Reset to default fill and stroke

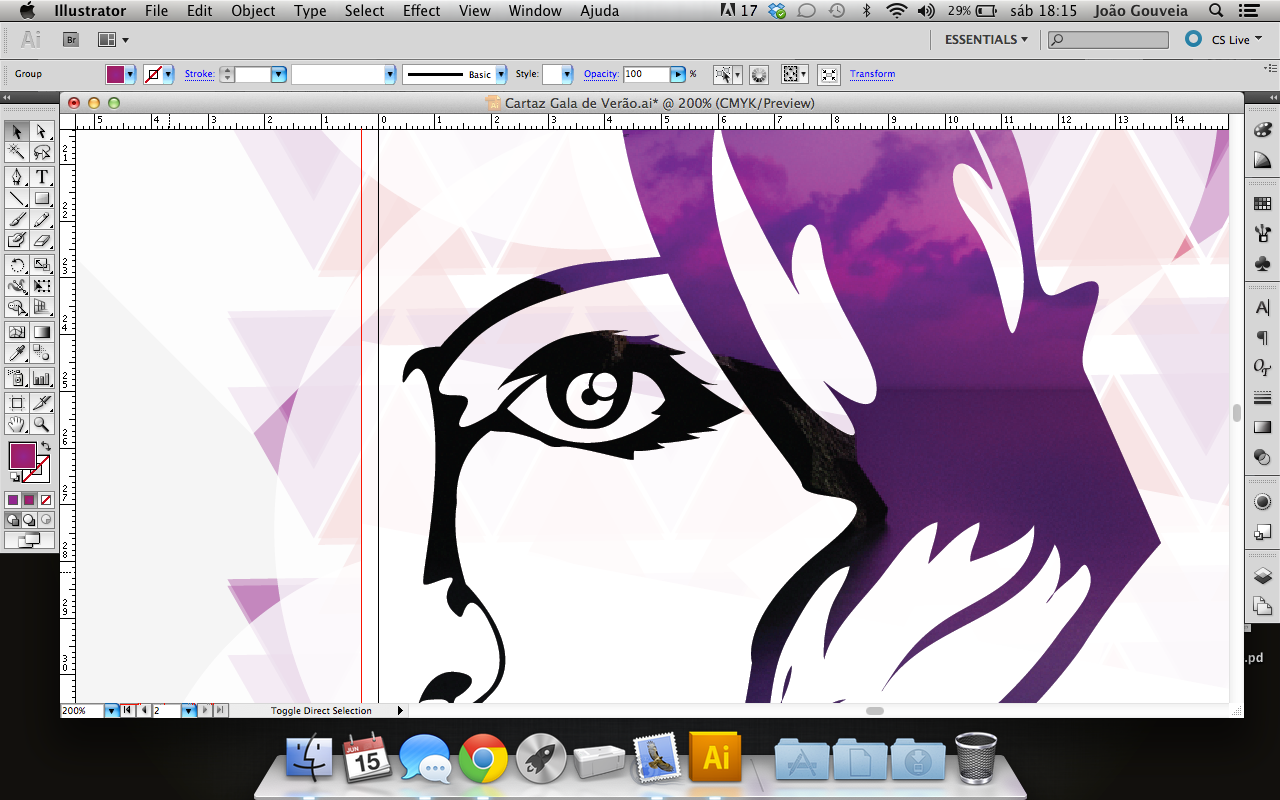14,477
